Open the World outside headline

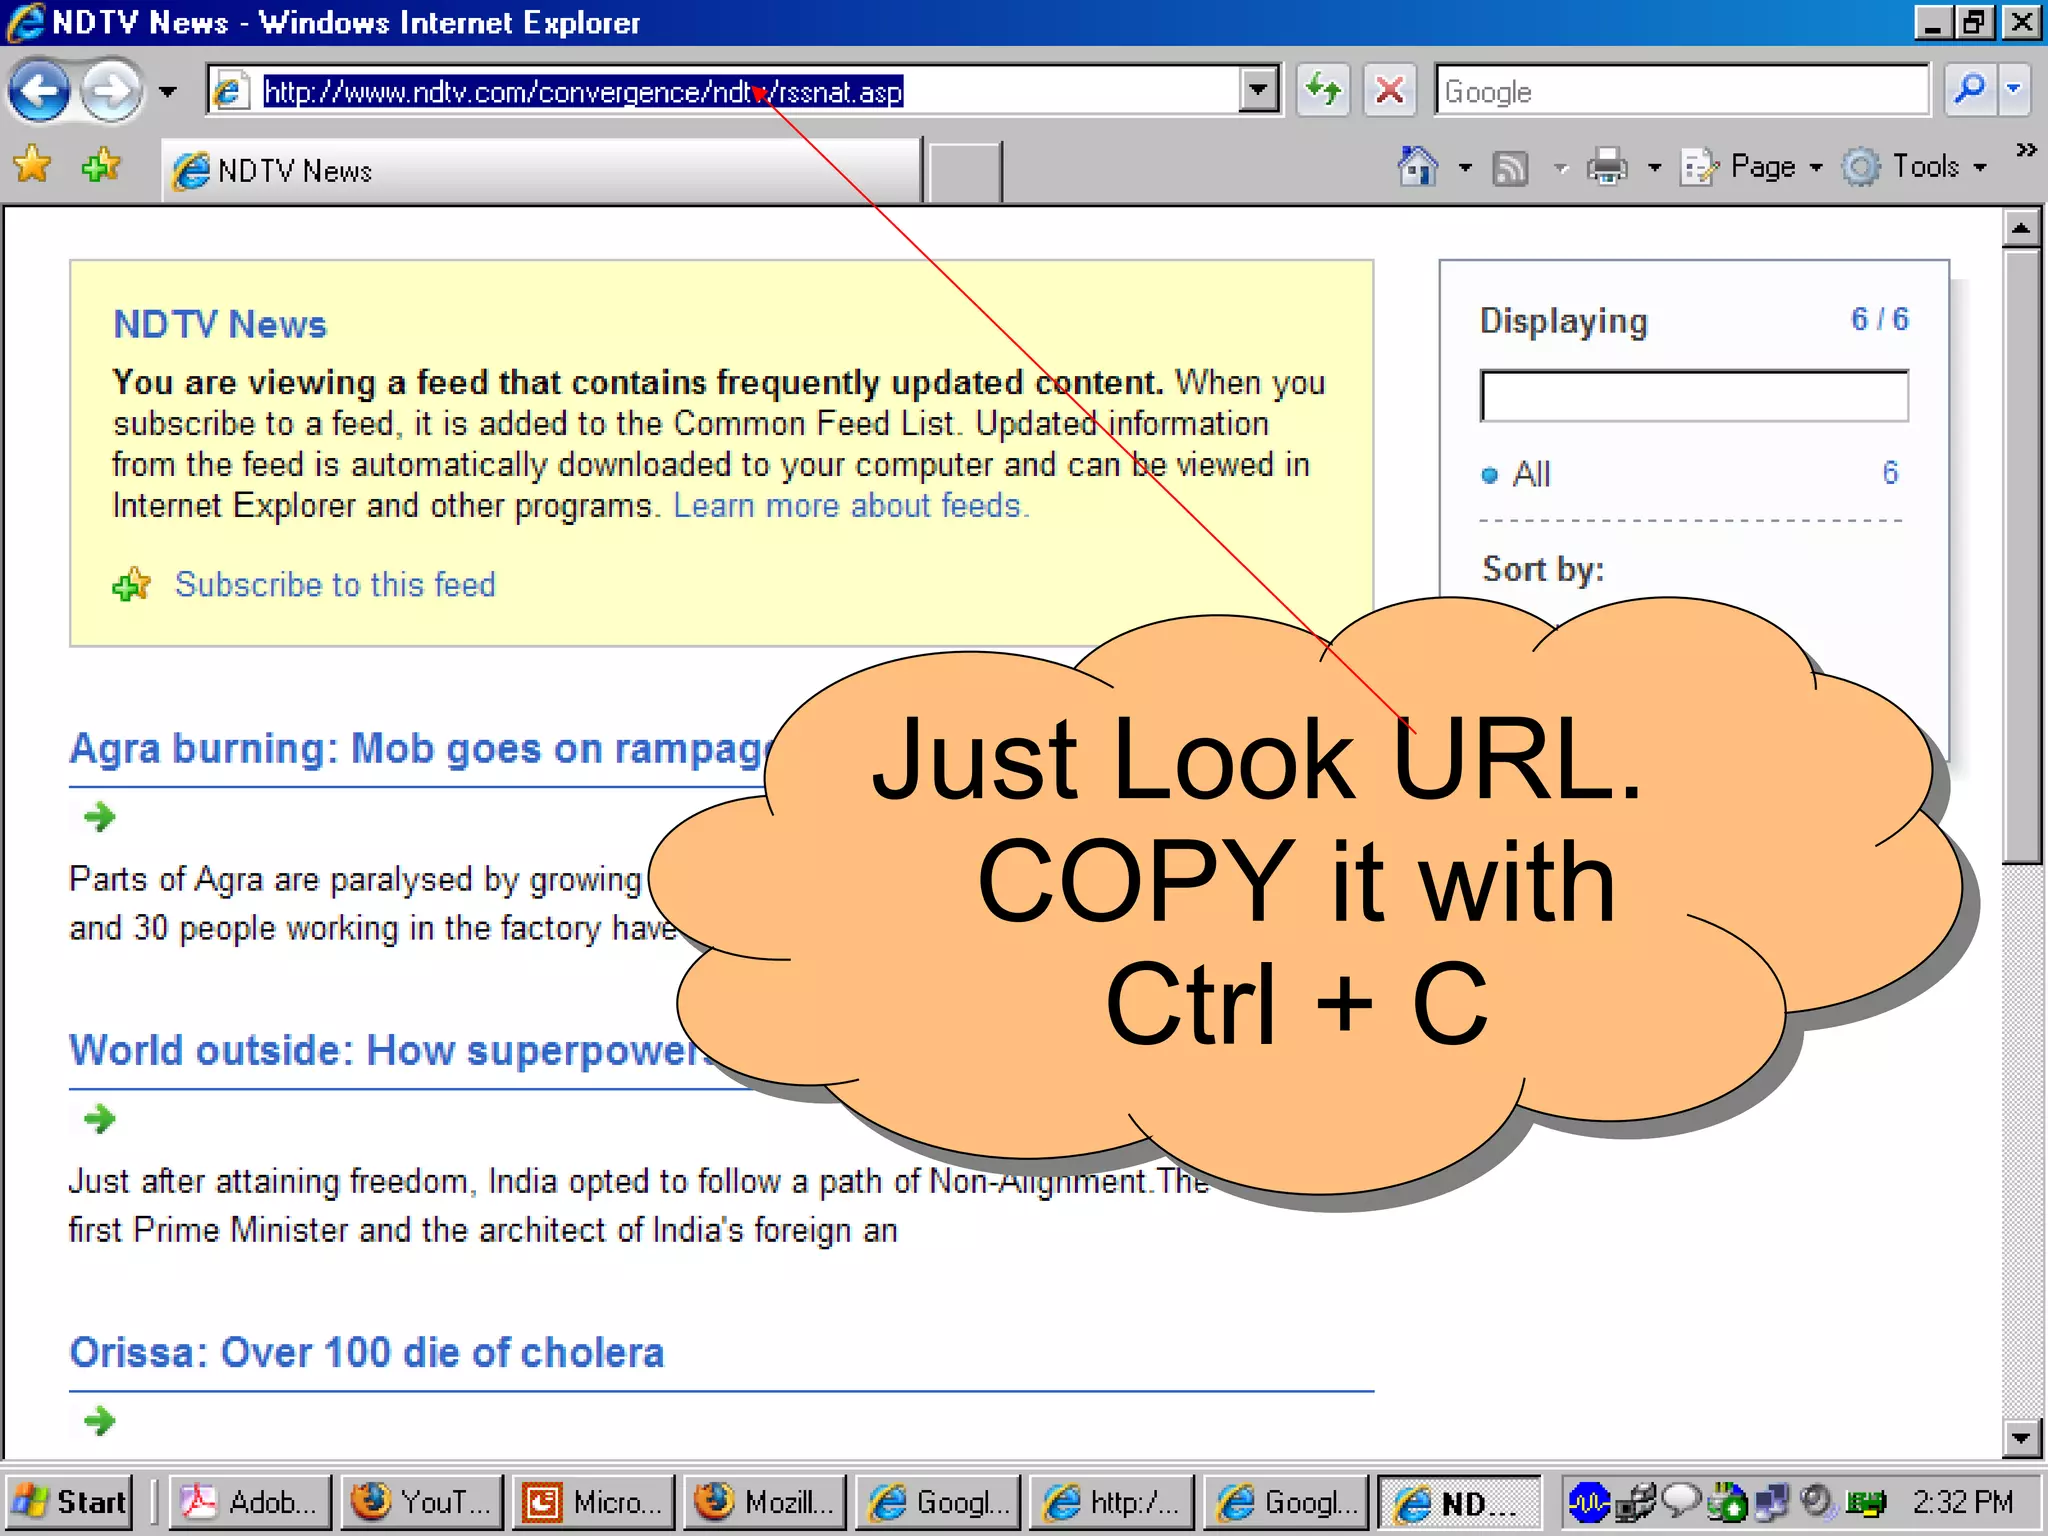point(390,1051)
